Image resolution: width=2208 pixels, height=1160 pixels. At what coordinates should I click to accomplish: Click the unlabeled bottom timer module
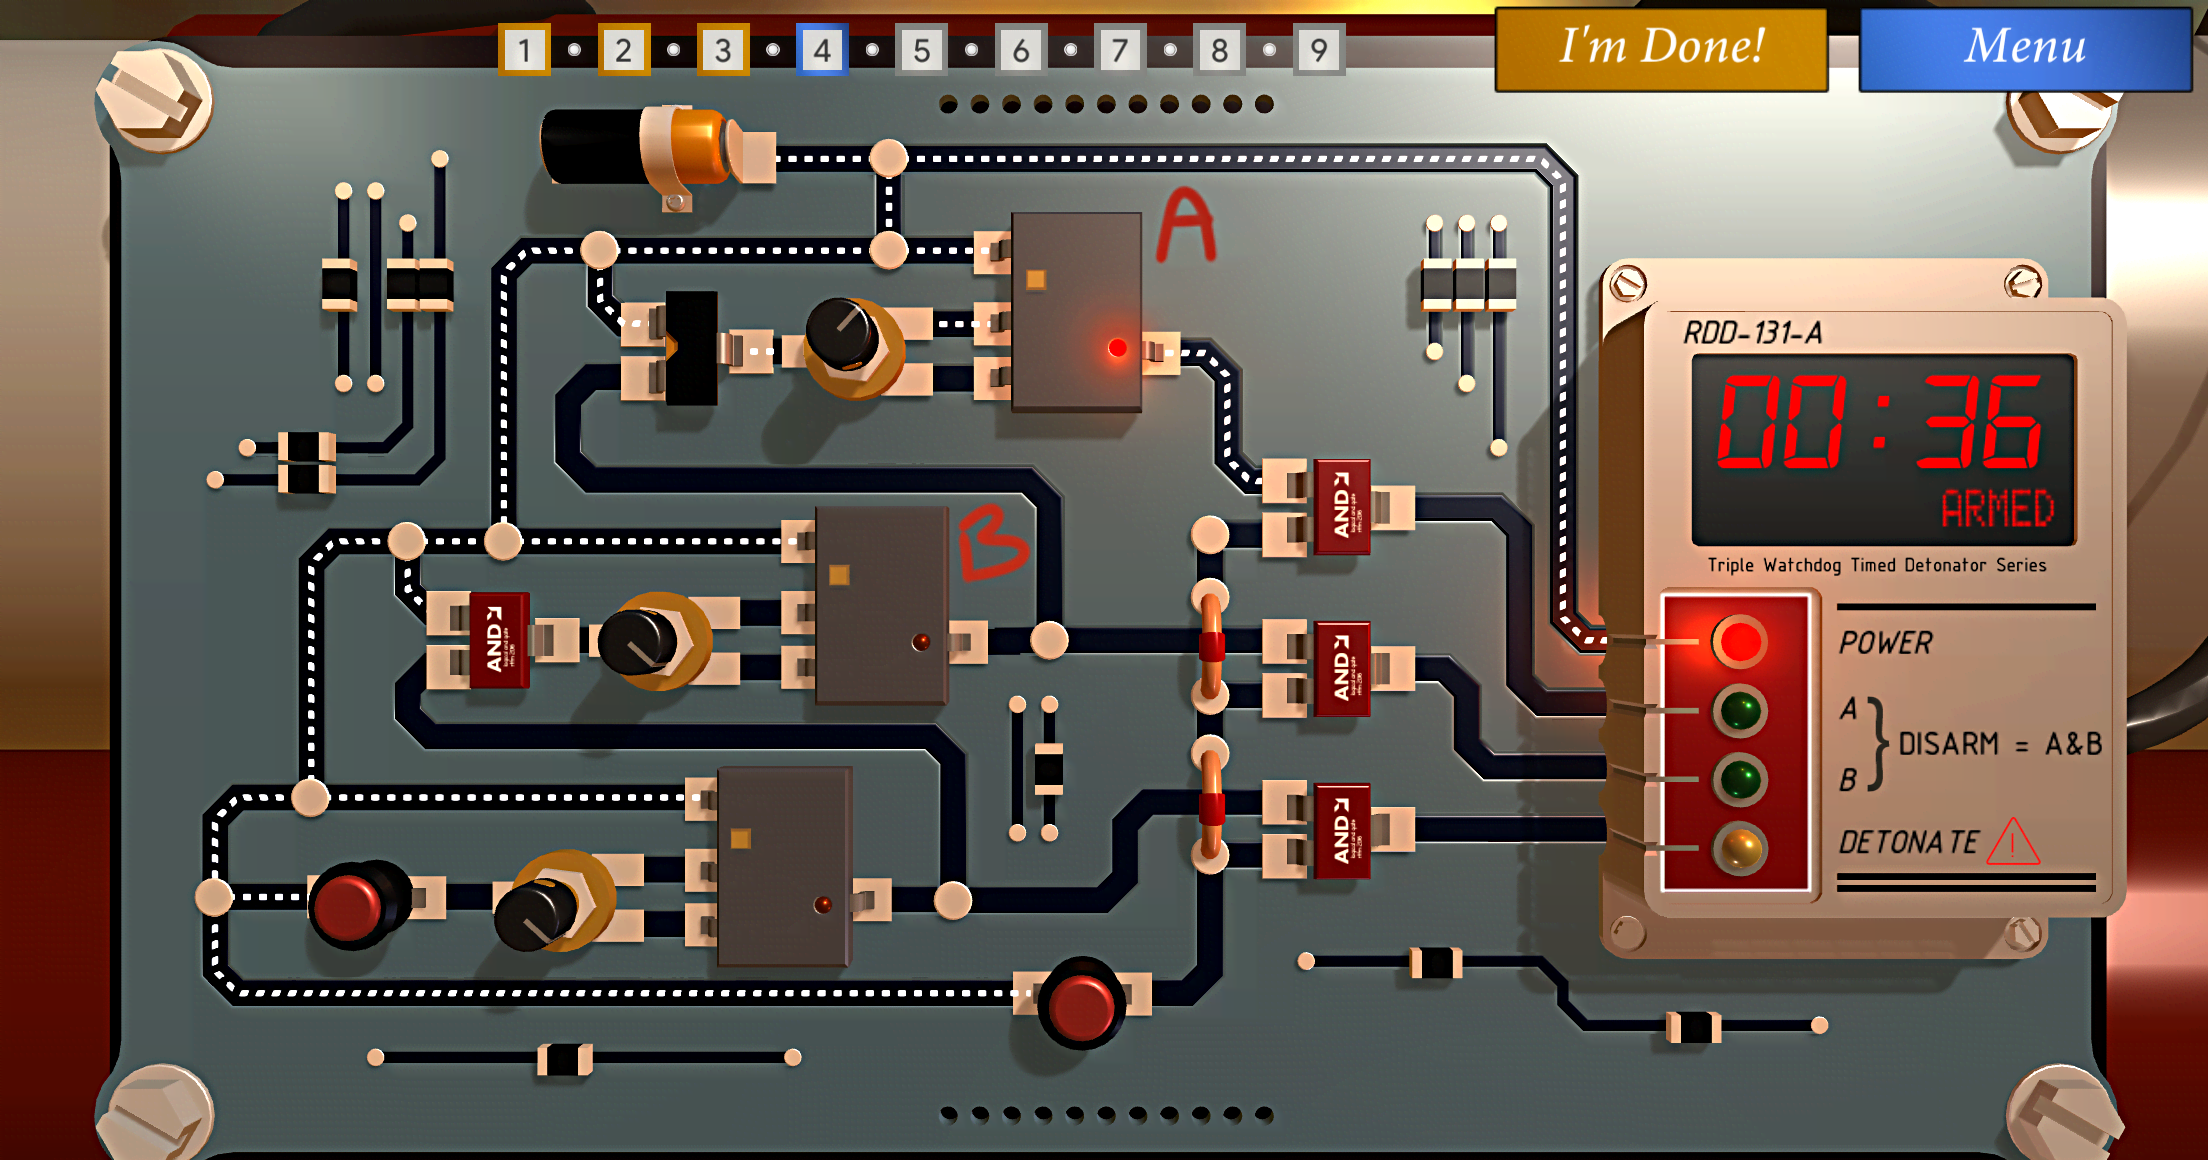click(785, 866)
